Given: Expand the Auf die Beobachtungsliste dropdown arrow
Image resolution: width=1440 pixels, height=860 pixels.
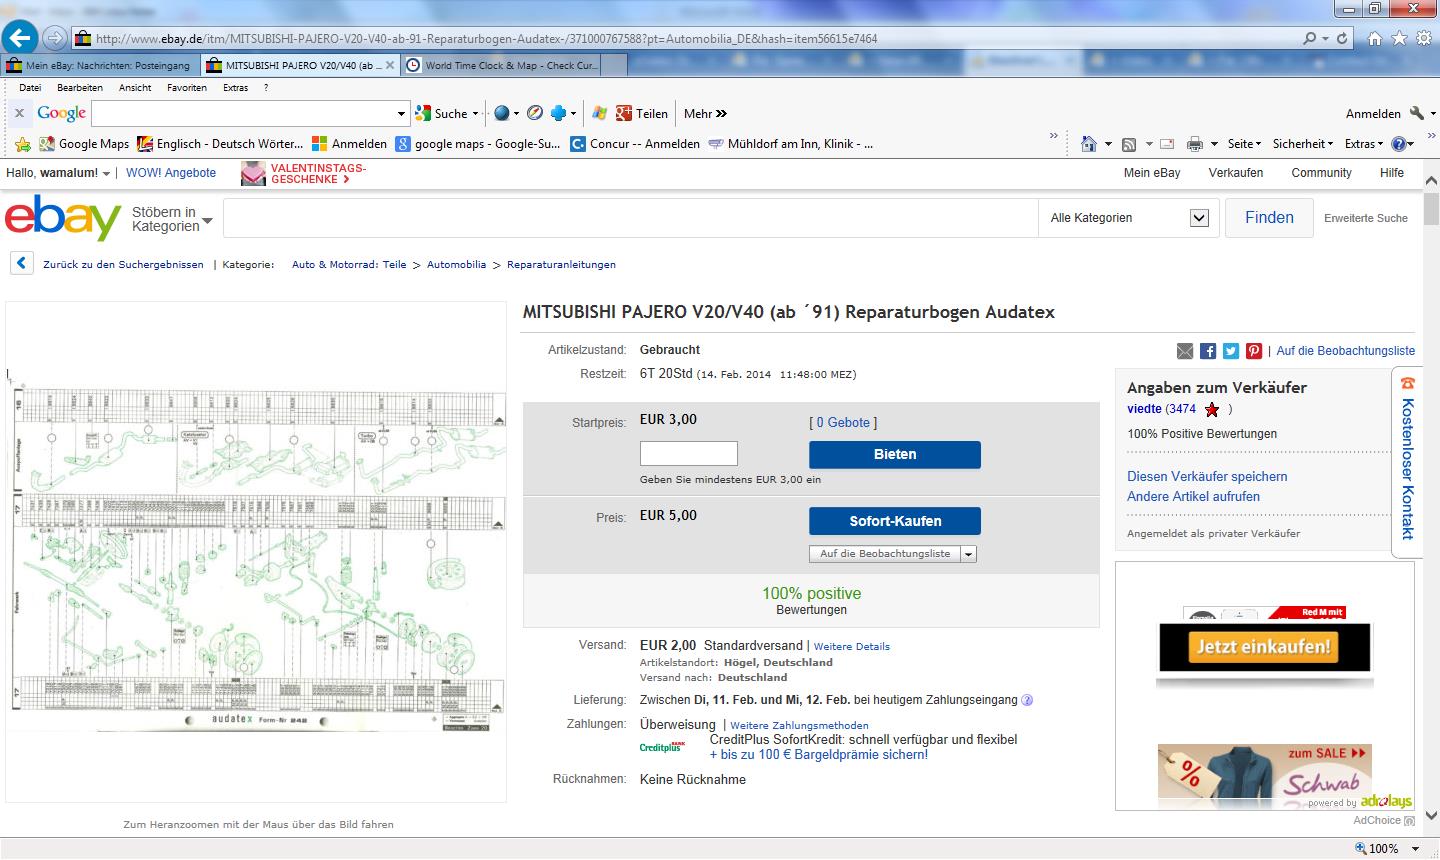Looking at the screenshot, I should [968, 554].
